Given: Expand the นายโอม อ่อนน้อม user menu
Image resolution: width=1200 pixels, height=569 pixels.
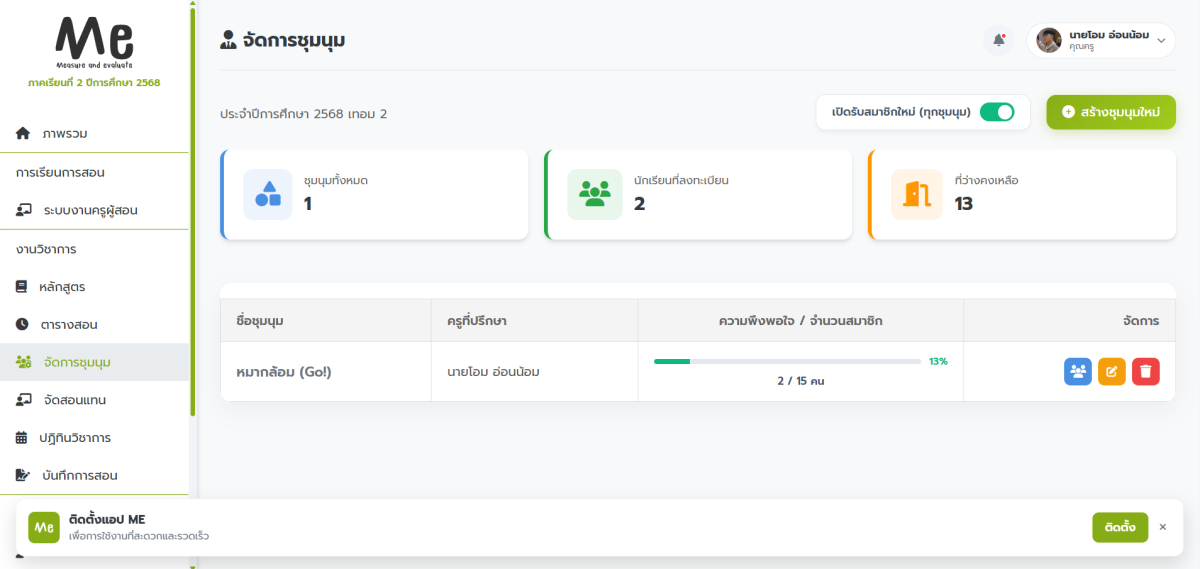Looking at the screenshot, I should (x=1160, y=40).
